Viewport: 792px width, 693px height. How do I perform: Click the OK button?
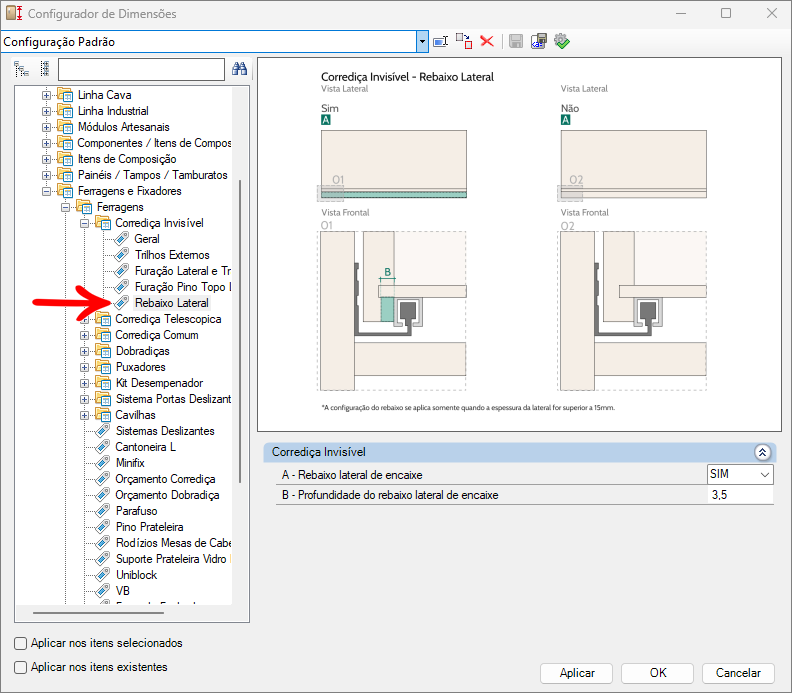(x=658, y=673)
